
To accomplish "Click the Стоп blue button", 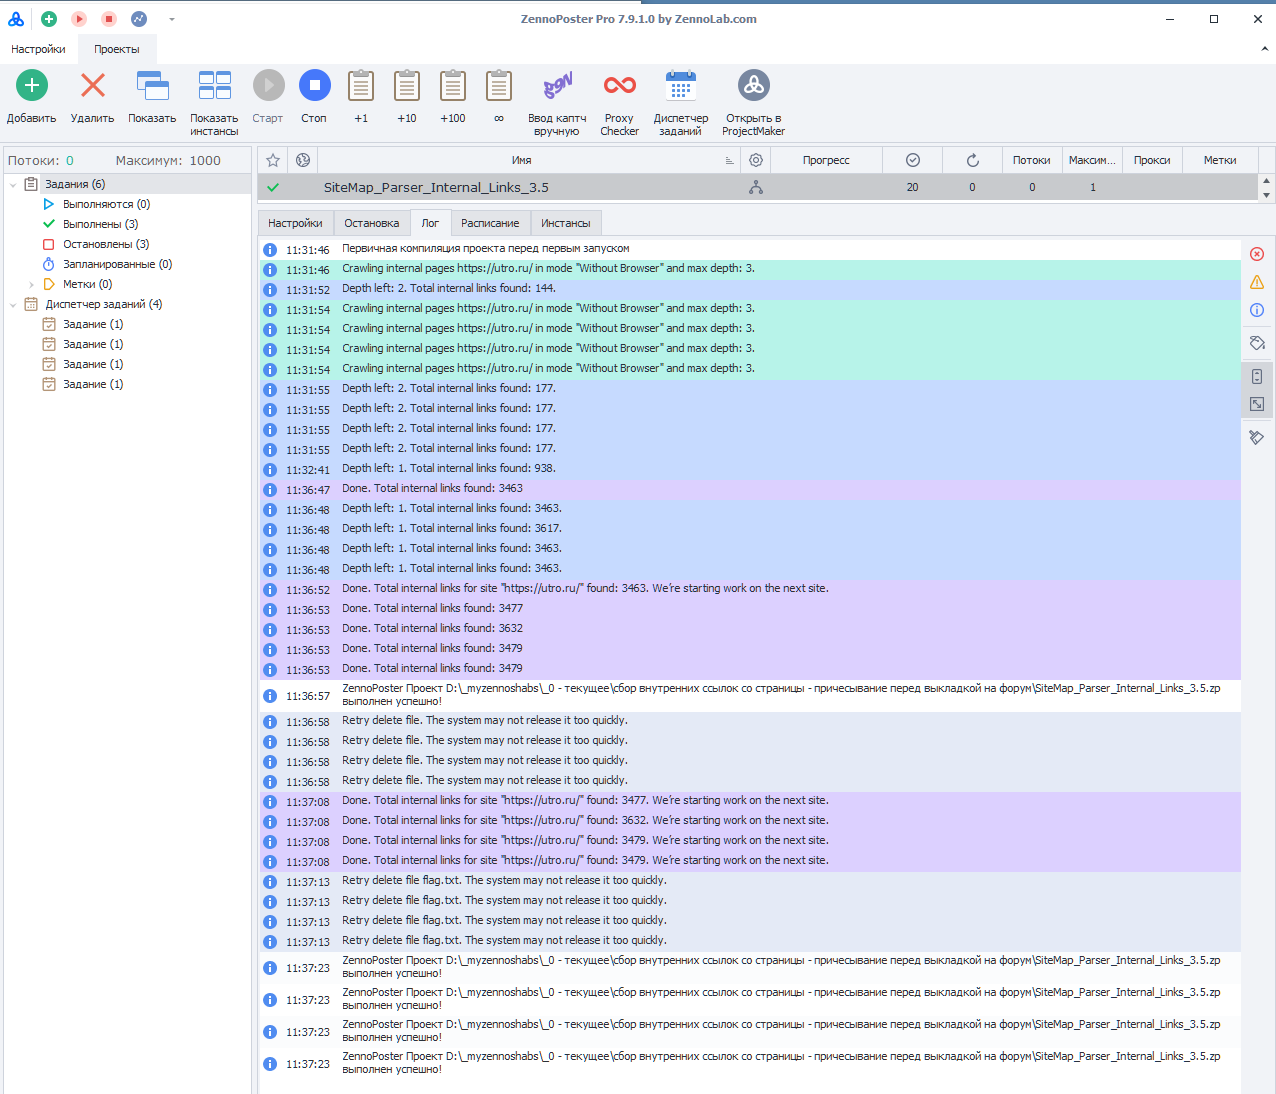I will point(314,86).
